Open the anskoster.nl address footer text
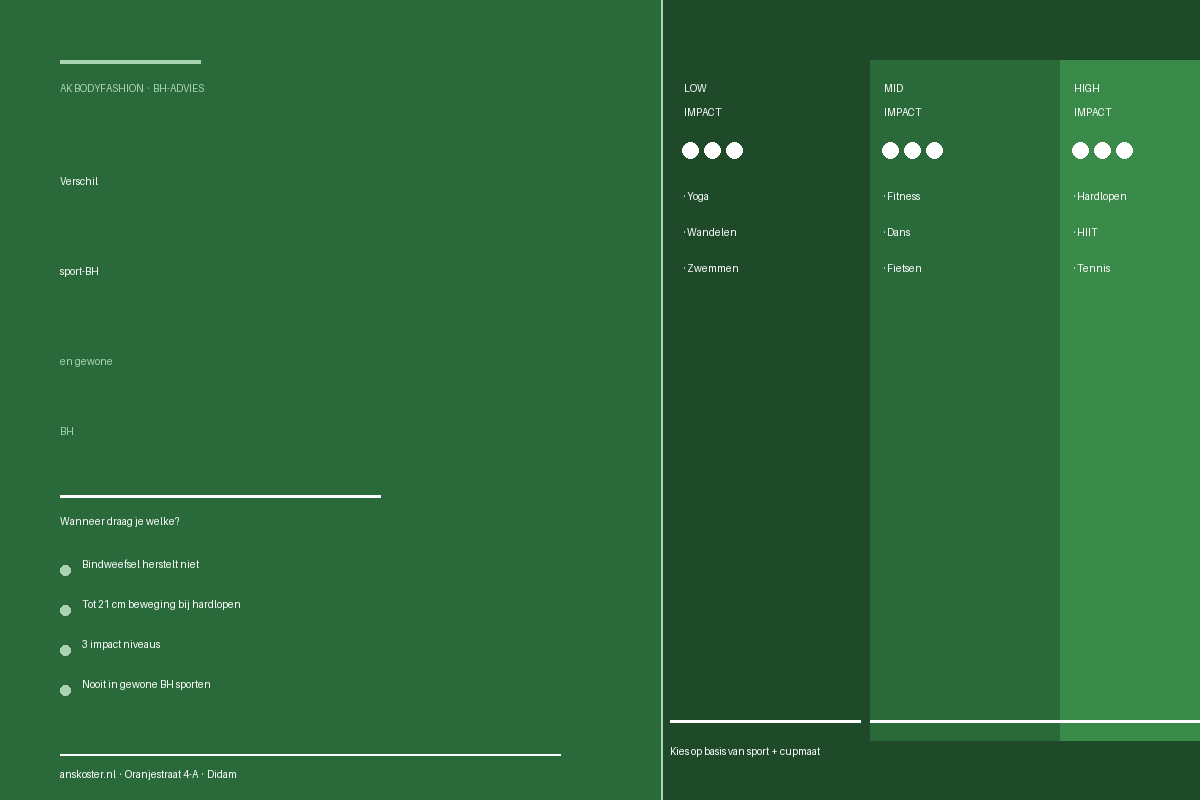 (148, 775)
